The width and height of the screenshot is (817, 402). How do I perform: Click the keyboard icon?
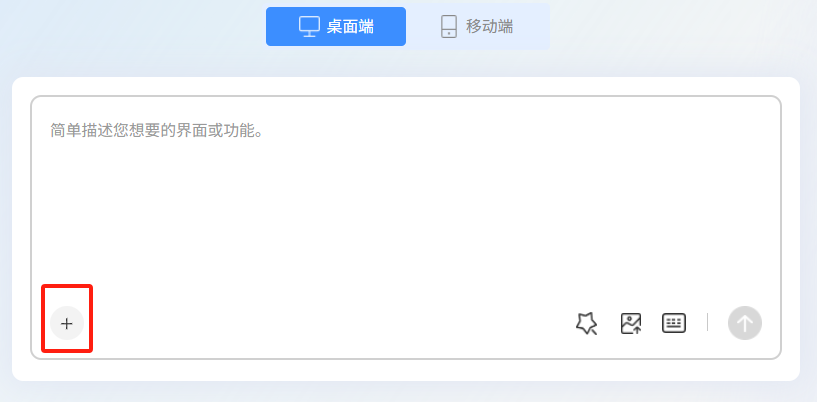674,323
